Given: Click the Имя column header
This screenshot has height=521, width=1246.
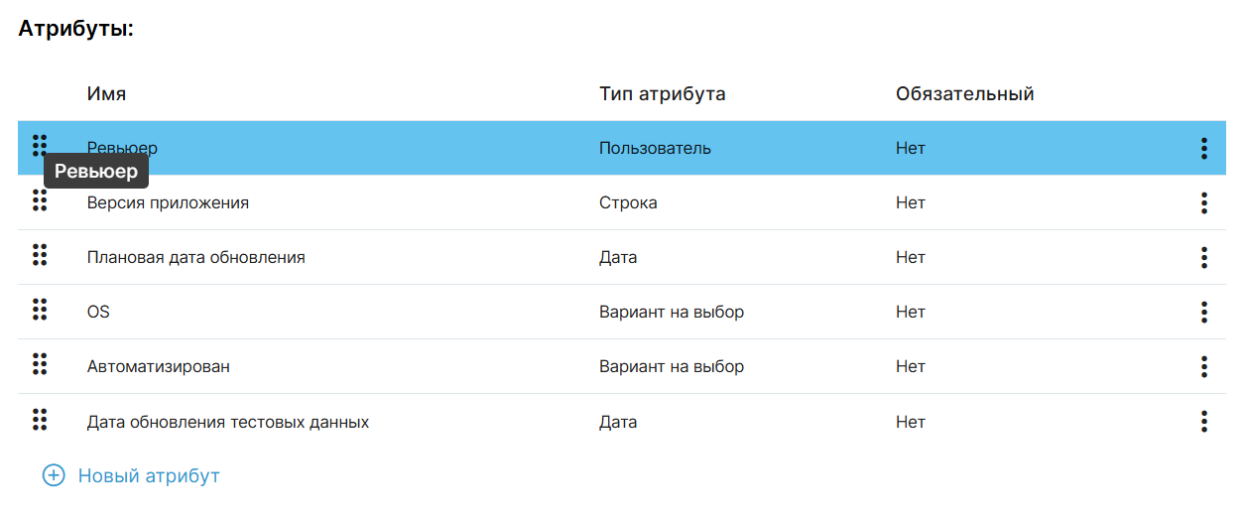Looking at the screenshot, I should (x=106, y=94).
